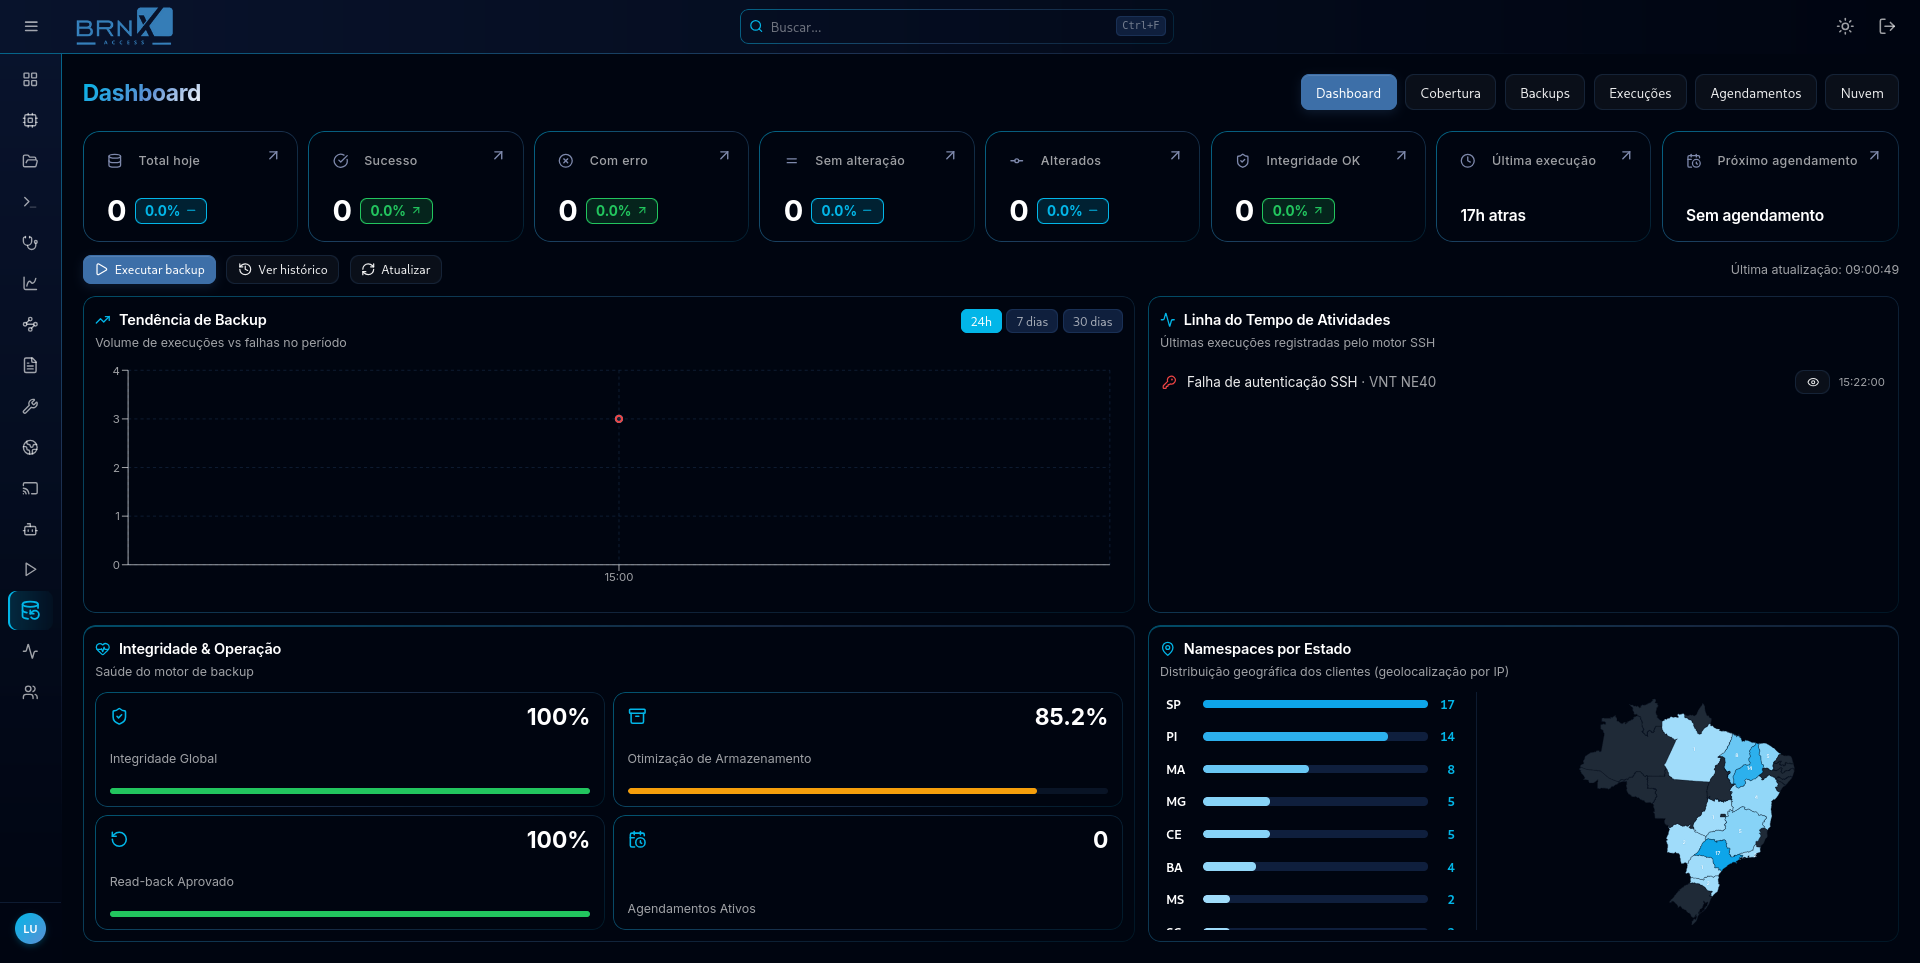Focus the Buscar search field
The width and height of the screenshot is (1920, 963).
pyautogui.click(x=956, y=27)
